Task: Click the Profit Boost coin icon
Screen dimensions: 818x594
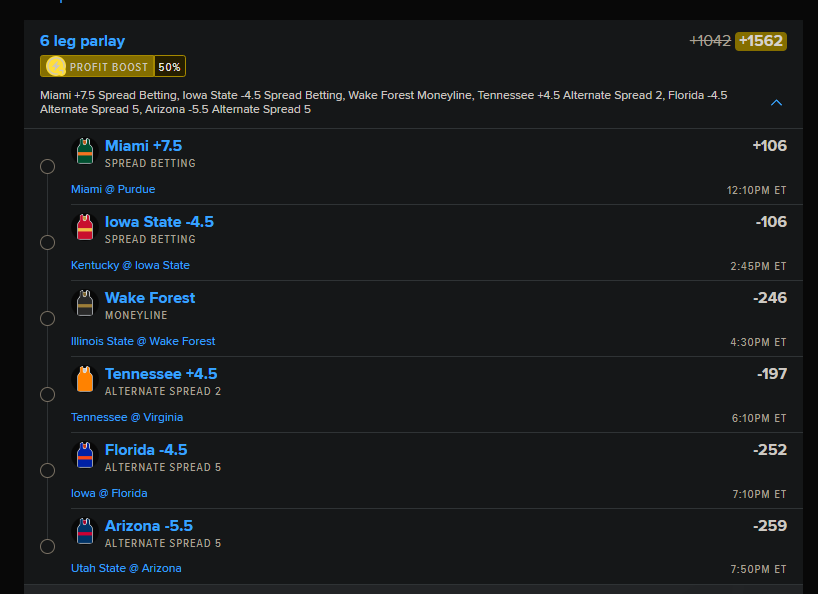Action: coord(56,67)
